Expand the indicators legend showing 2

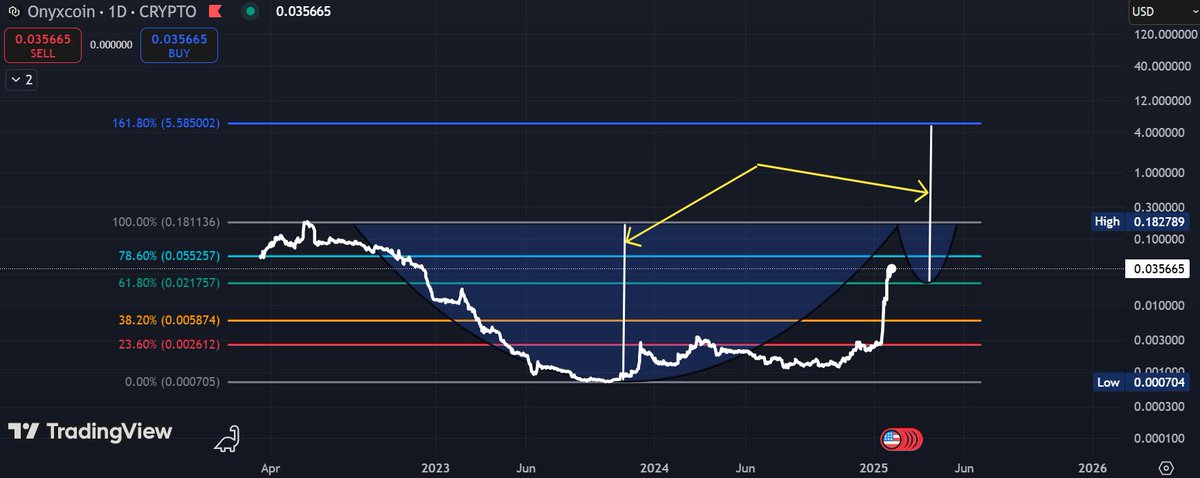22,80
